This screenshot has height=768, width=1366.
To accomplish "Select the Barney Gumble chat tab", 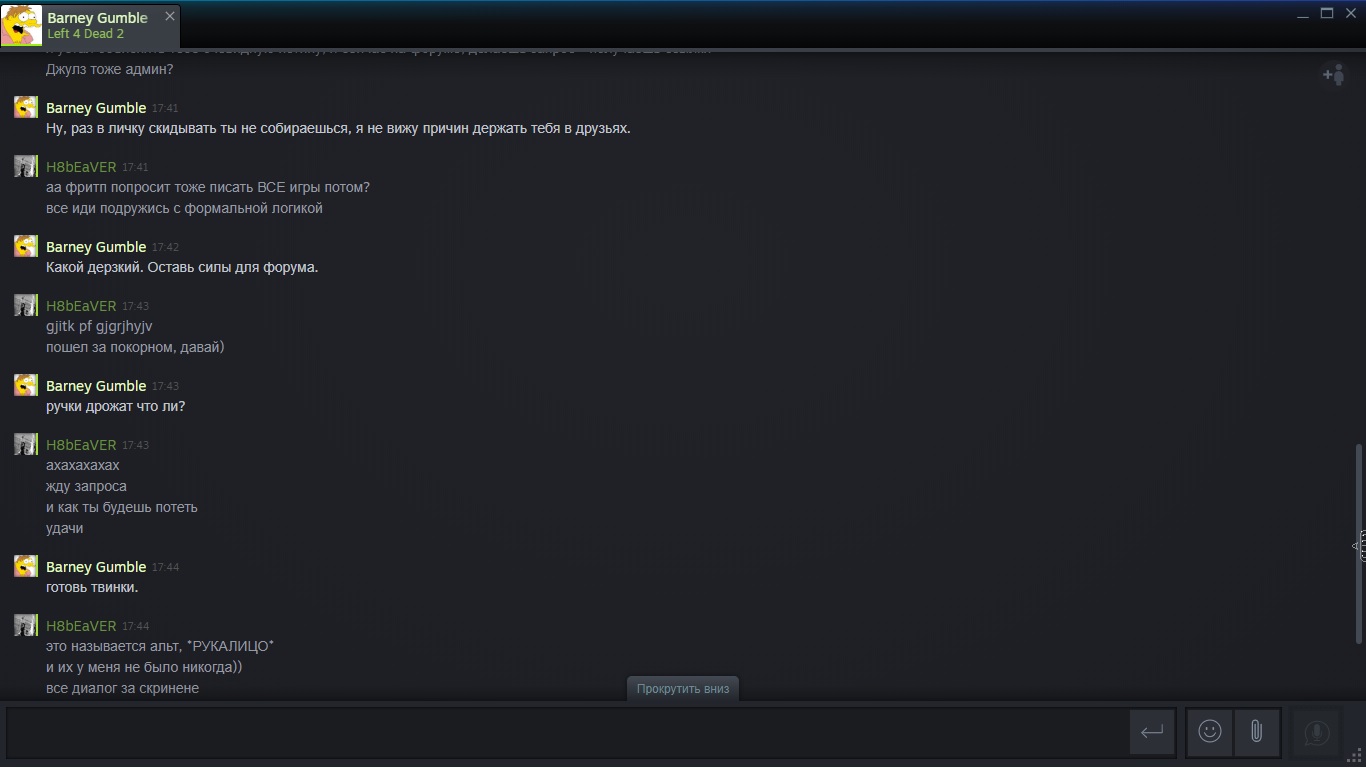I will tap(91, 25).
